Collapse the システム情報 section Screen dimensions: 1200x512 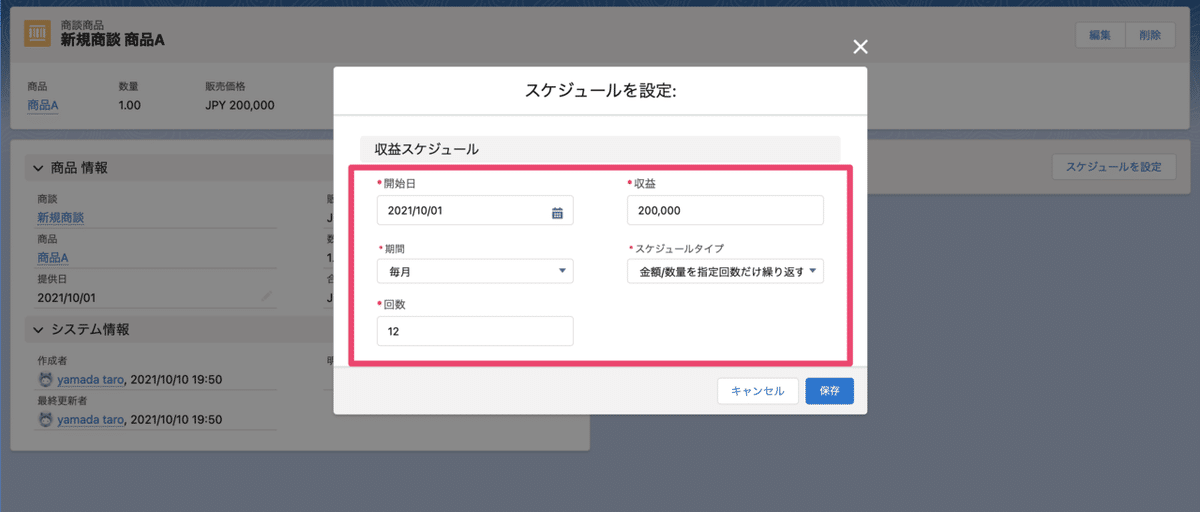pos(38,329)
